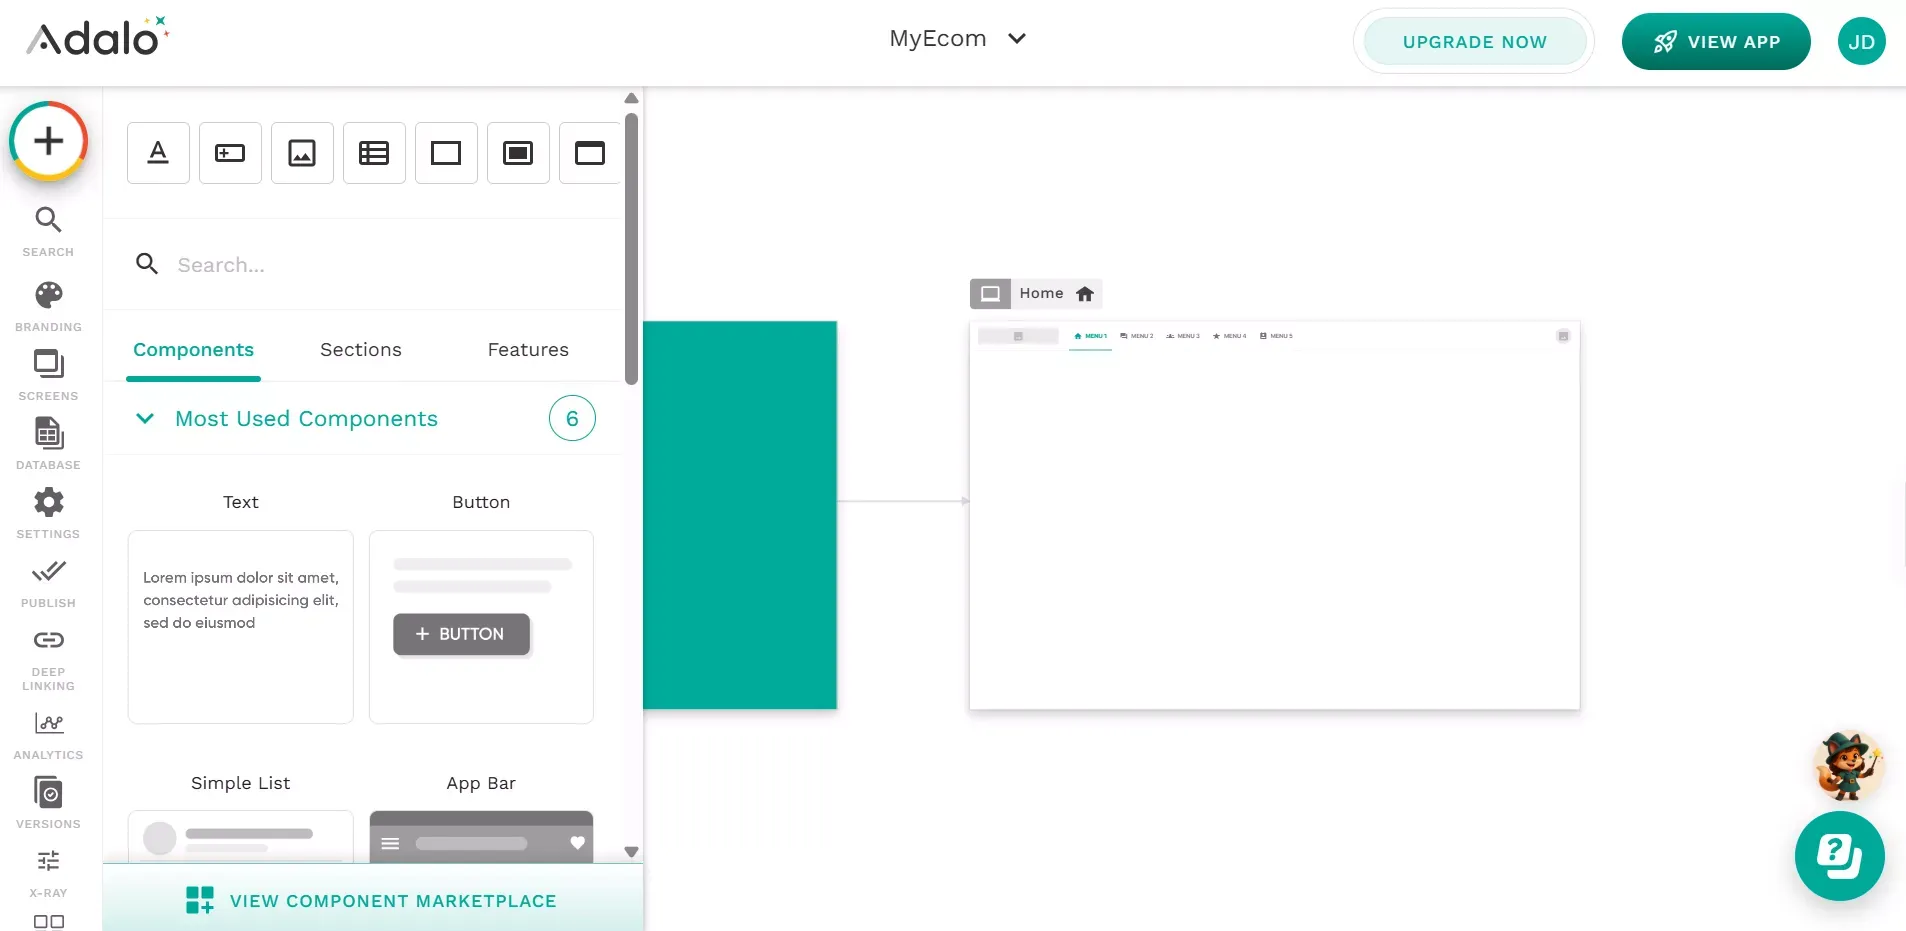
Task: Click the home icon in Home screen label
Action: [x=1085, y=294]
